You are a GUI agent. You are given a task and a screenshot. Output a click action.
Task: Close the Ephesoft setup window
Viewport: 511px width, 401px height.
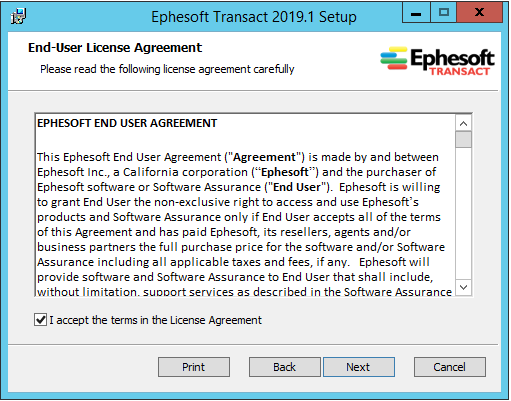pyautogui.click(x=480, y=13)
